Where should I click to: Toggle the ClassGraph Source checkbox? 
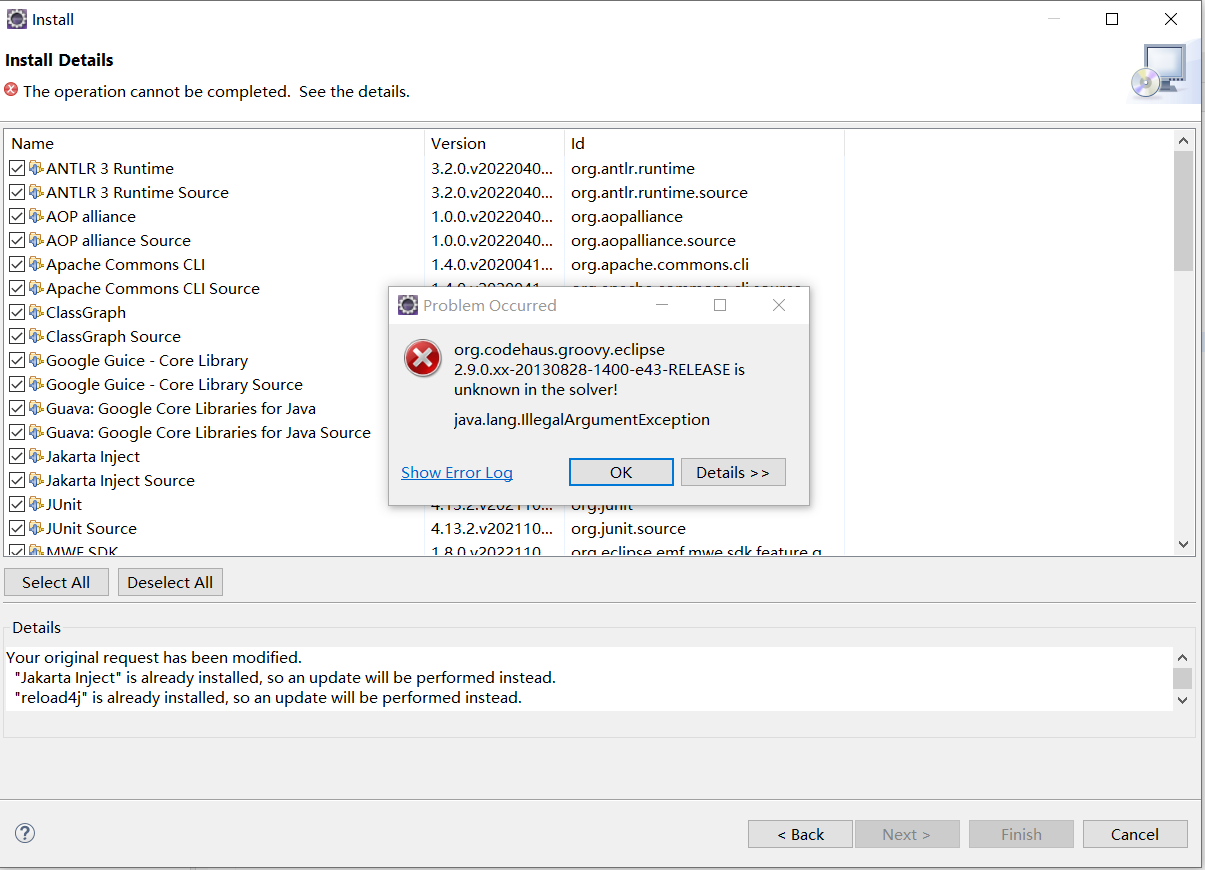pos(17,336)
